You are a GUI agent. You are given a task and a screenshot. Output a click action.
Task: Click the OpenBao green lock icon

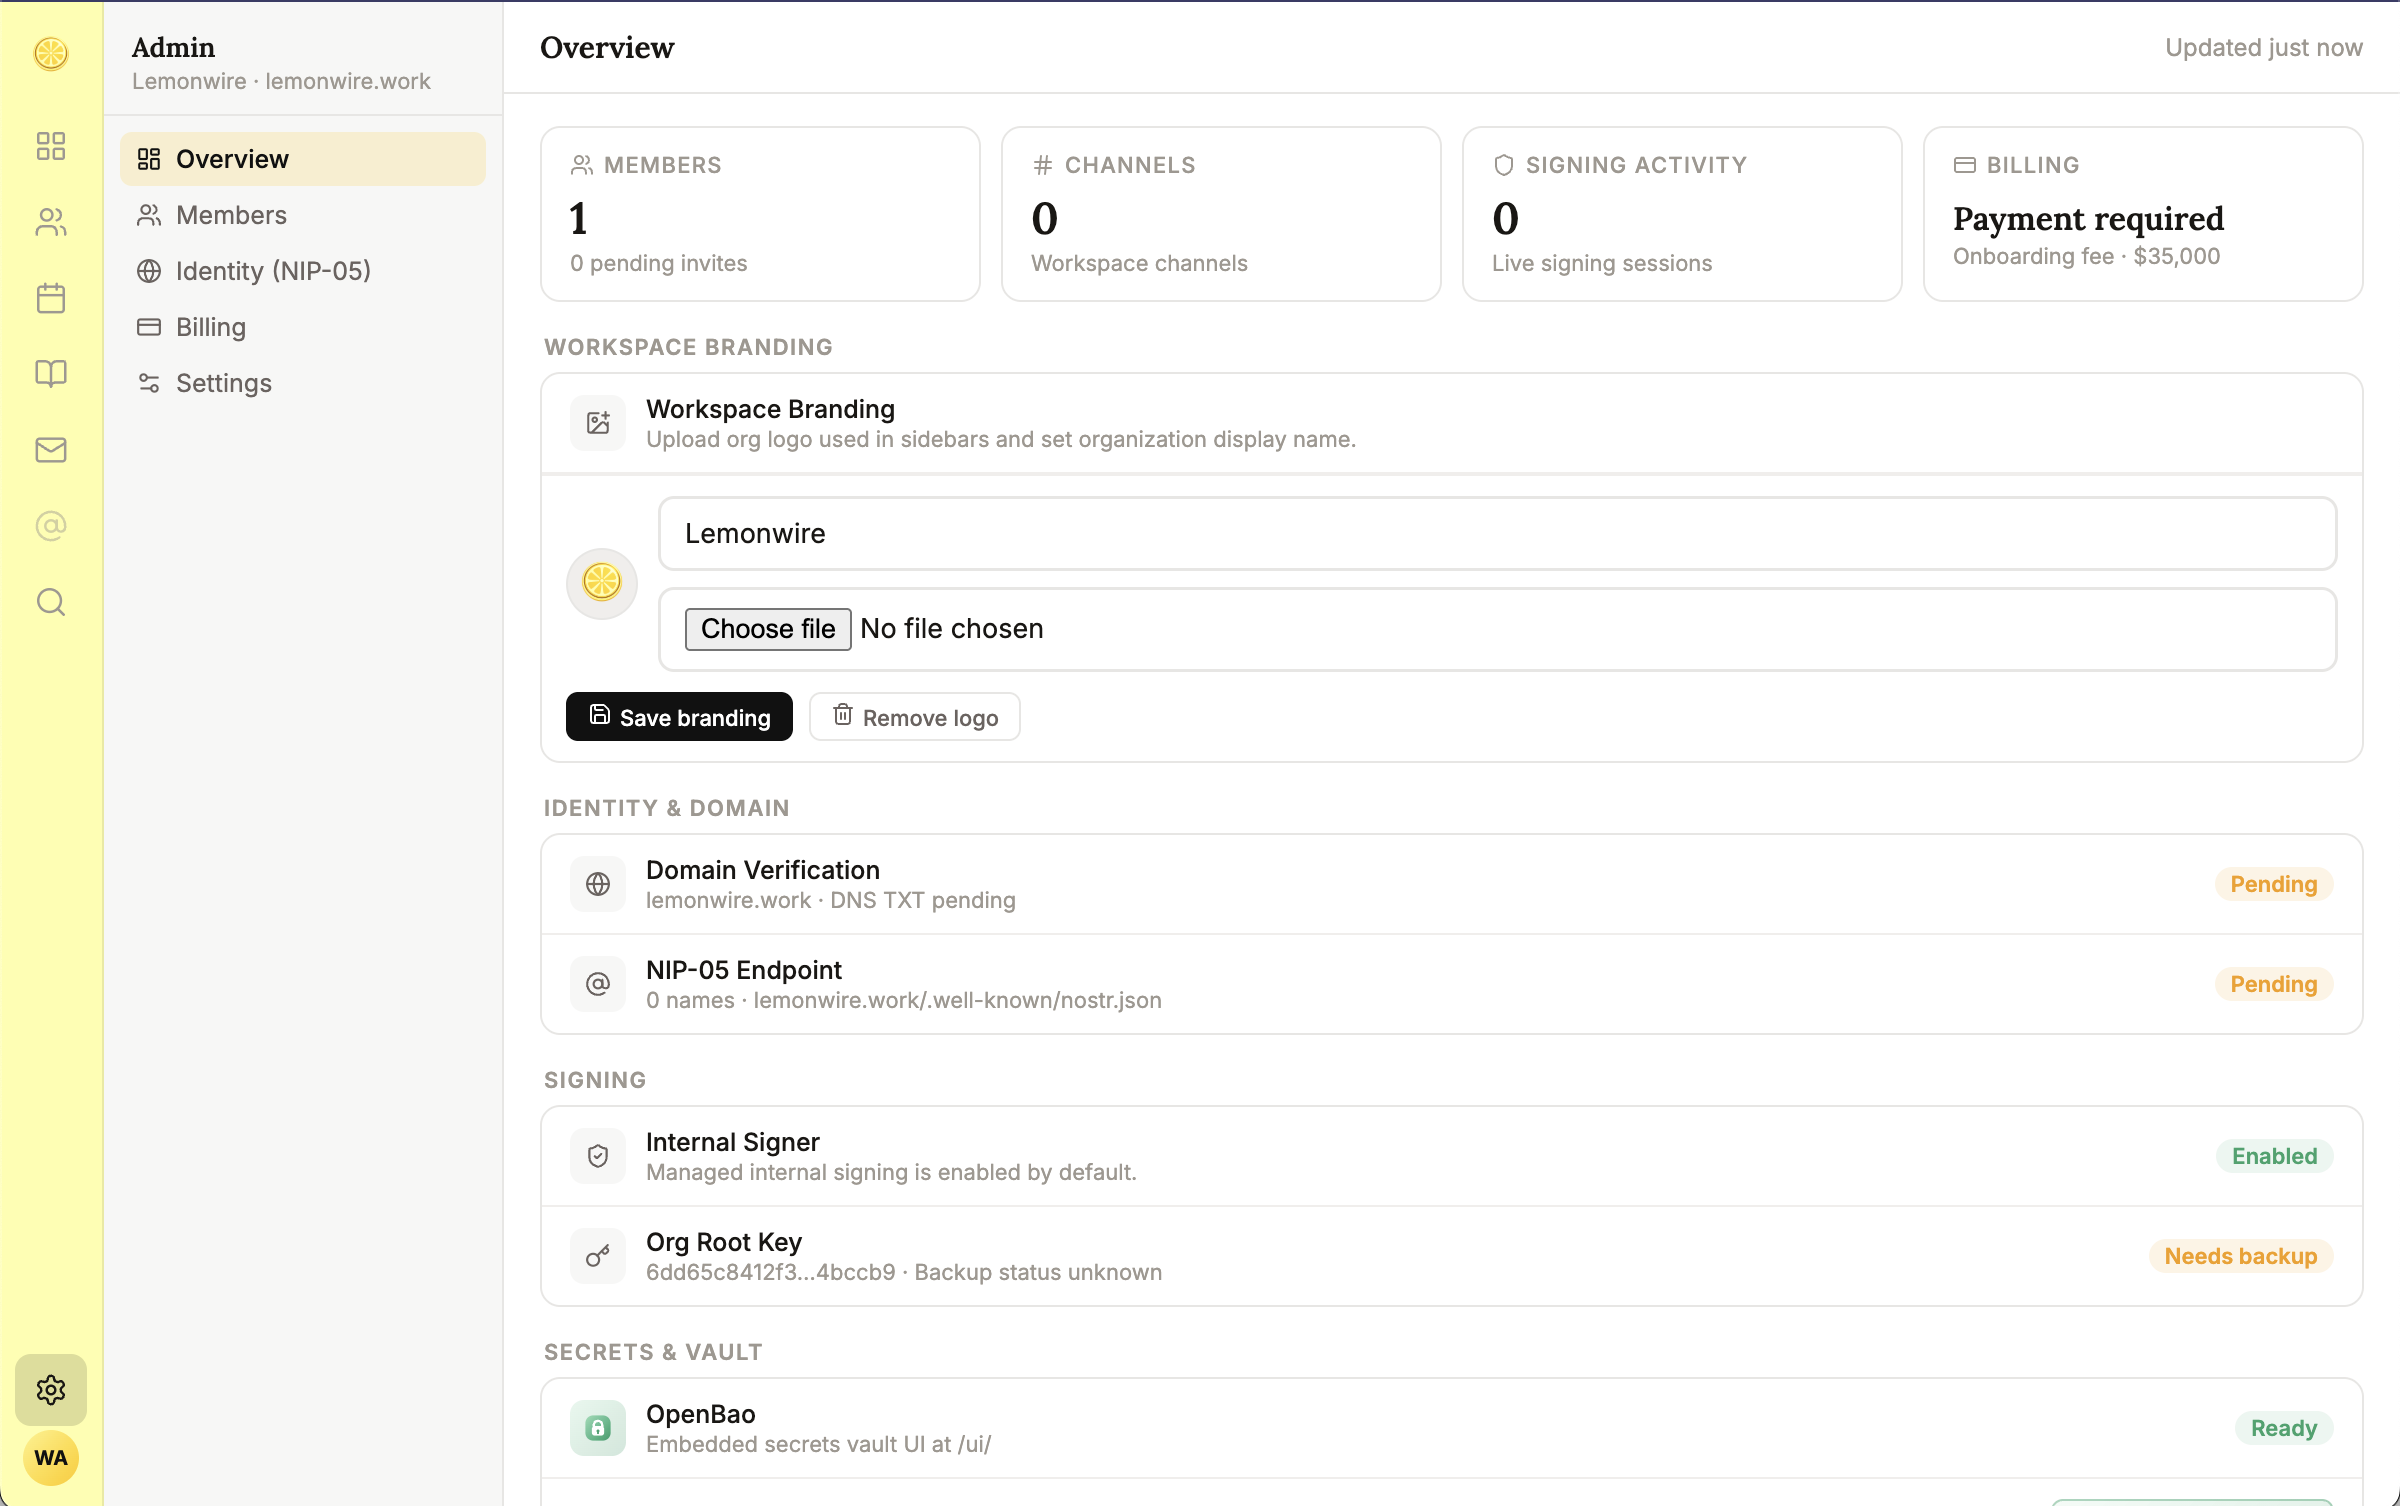(x=598, y=1428)
